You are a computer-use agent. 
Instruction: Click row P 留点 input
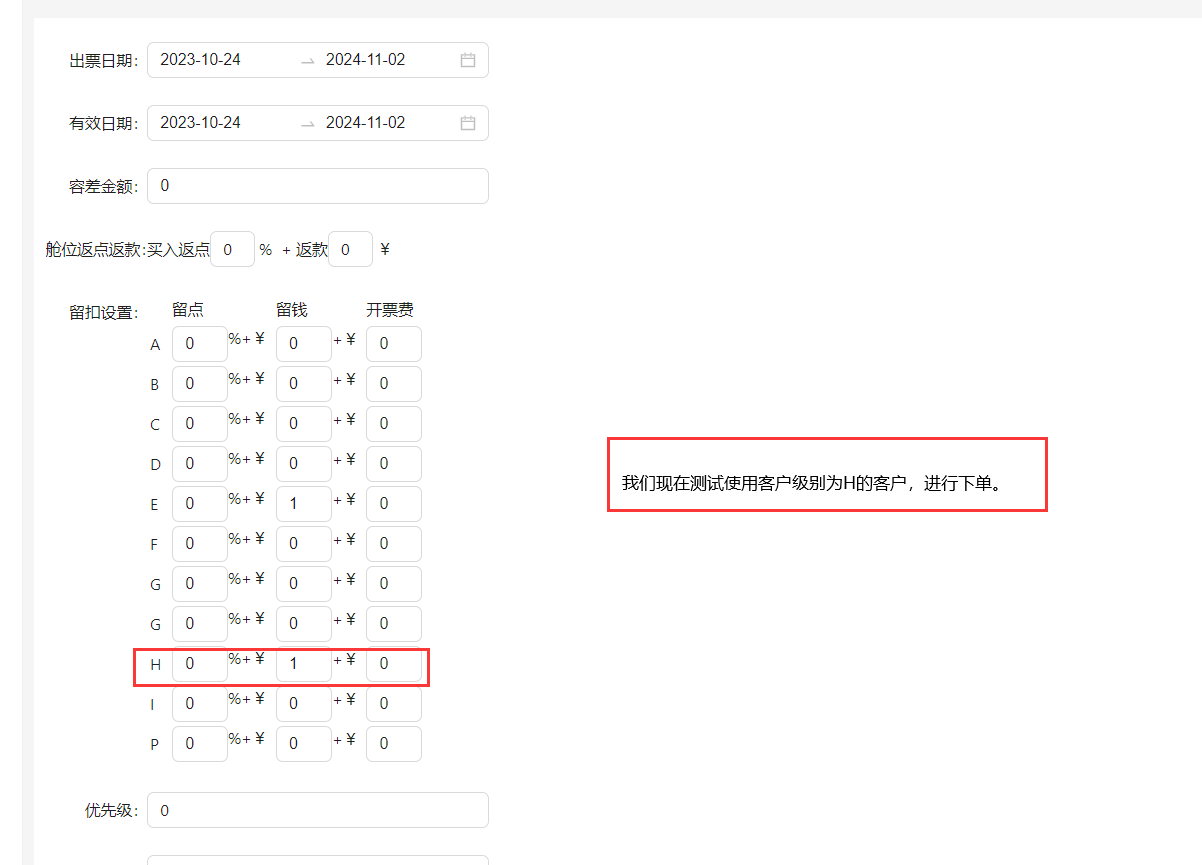tap(200, 744)
